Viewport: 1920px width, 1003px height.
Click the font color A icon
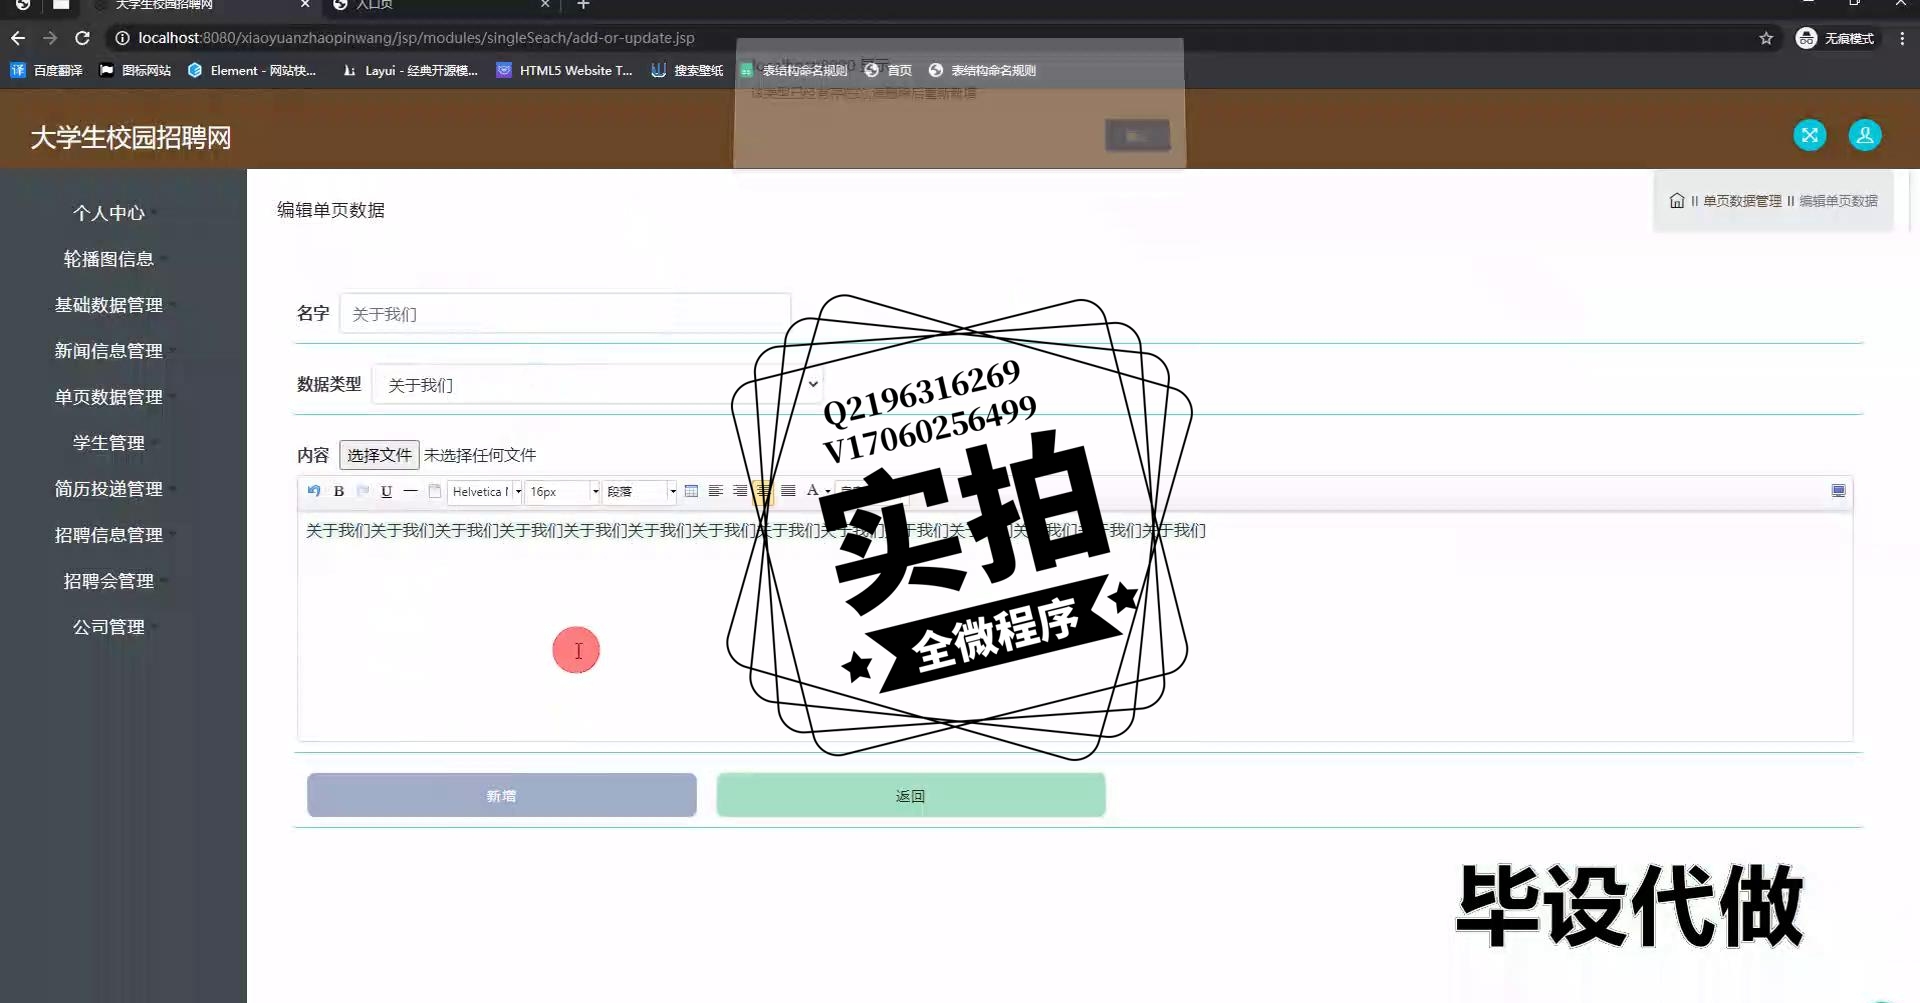point(813,491)
